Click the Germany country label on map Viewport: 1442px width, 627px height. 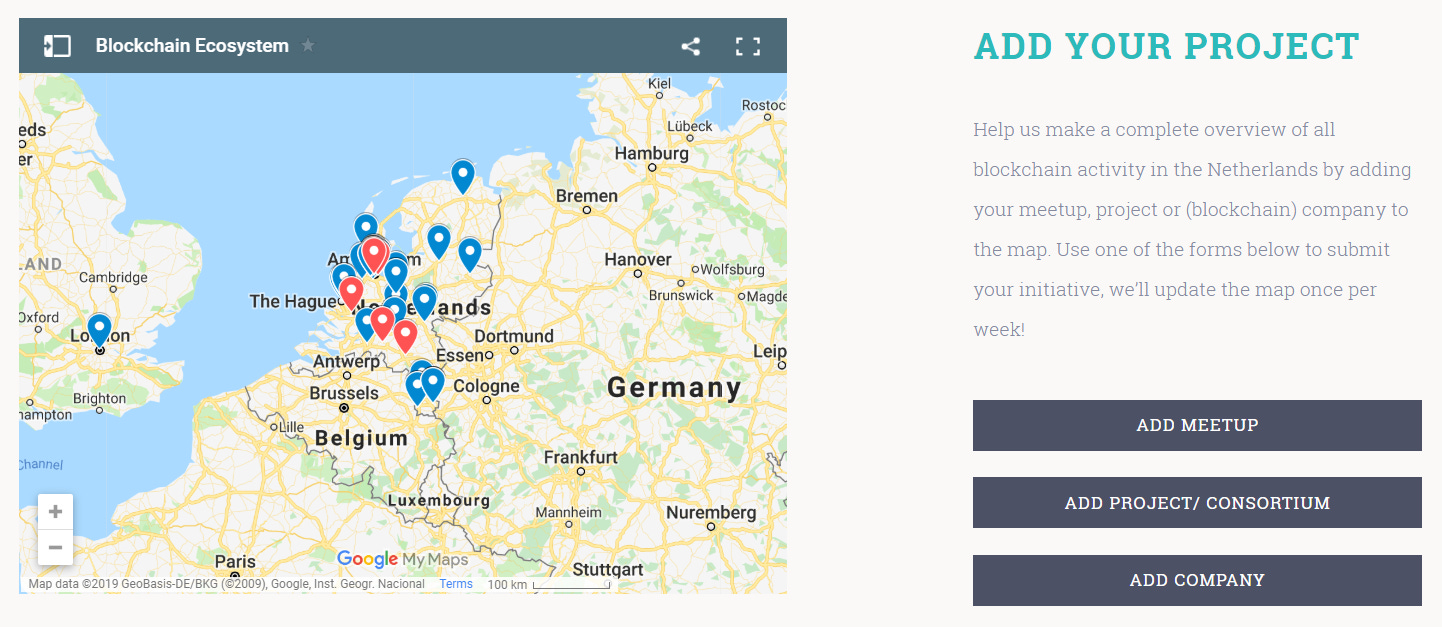point(674,388)
